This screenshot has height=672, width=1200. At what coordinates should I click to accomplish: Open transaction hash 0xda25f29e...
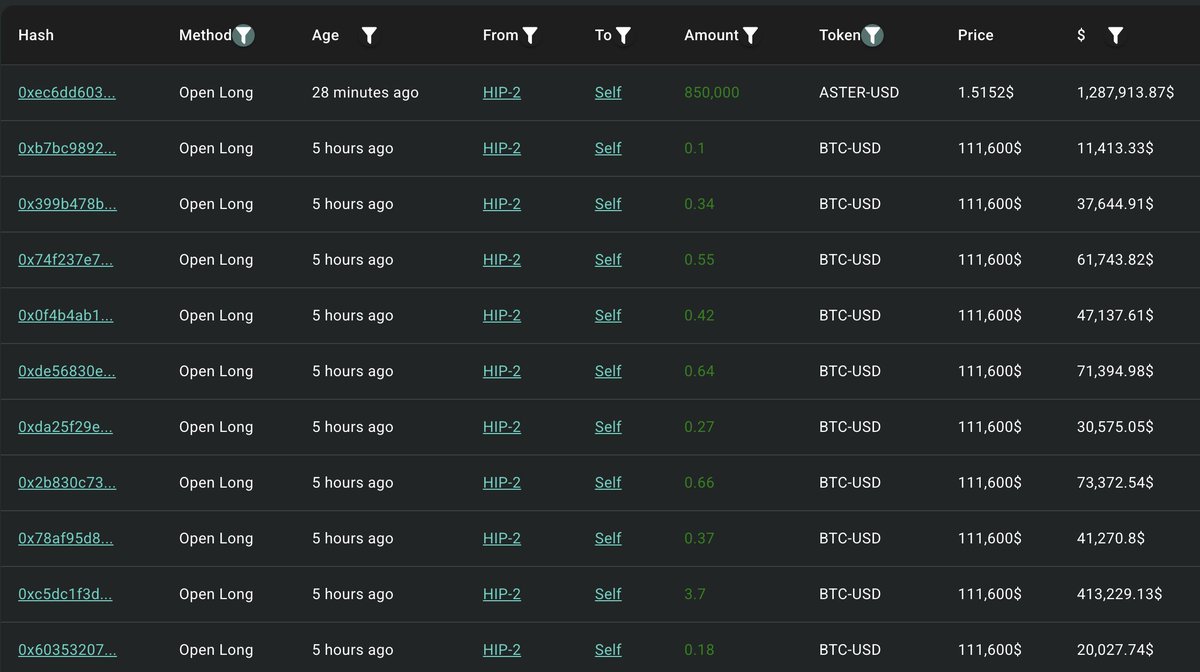coord(67,427)
